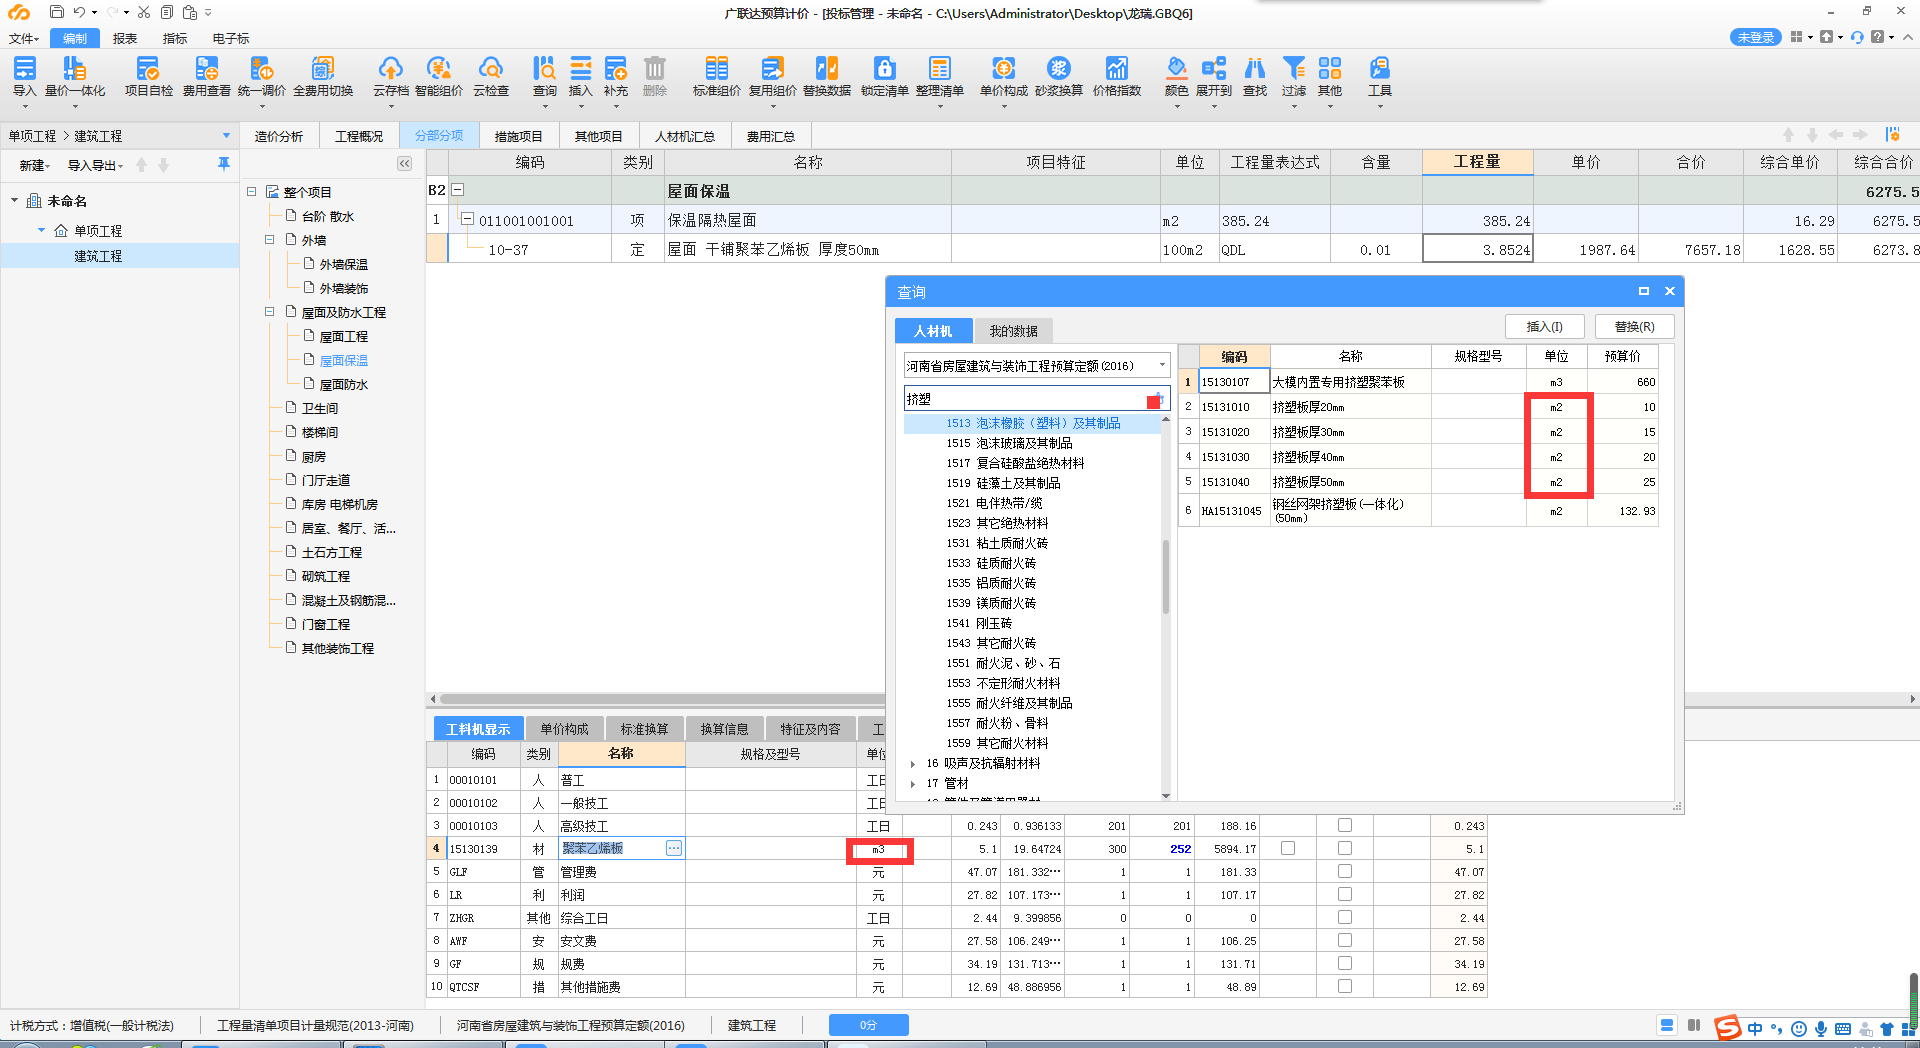Click 展开到 expand-to icon
1920x1048 pixels.
1213,76
